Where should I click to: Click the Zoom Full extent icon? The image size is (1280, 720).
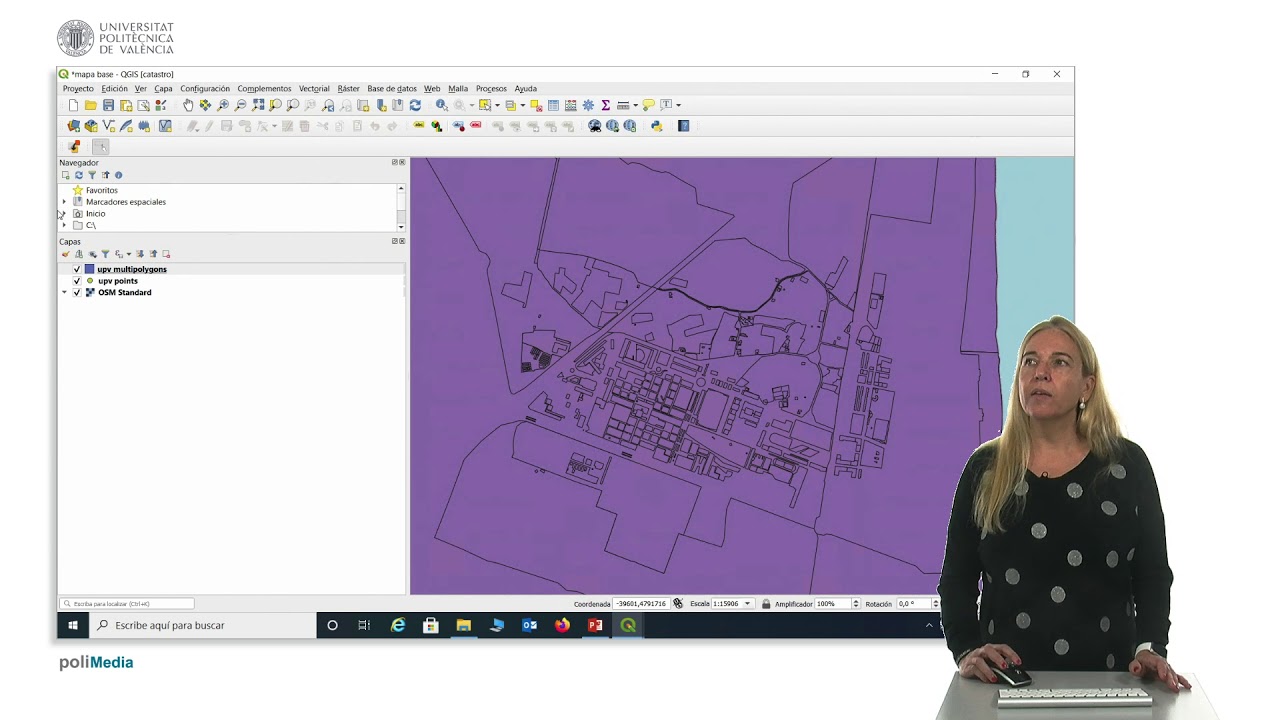(x=258, y=105)
